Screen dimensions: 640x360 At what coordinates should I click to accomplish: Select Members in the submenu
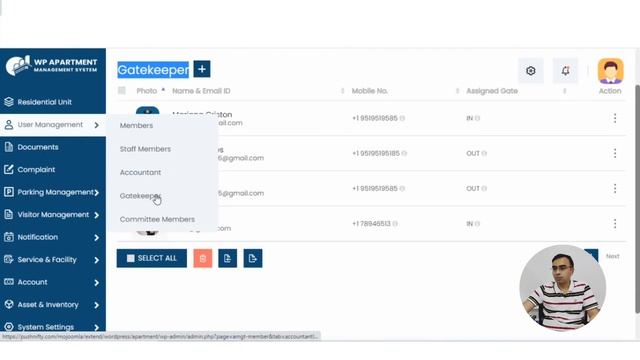[x=136, y=125]
